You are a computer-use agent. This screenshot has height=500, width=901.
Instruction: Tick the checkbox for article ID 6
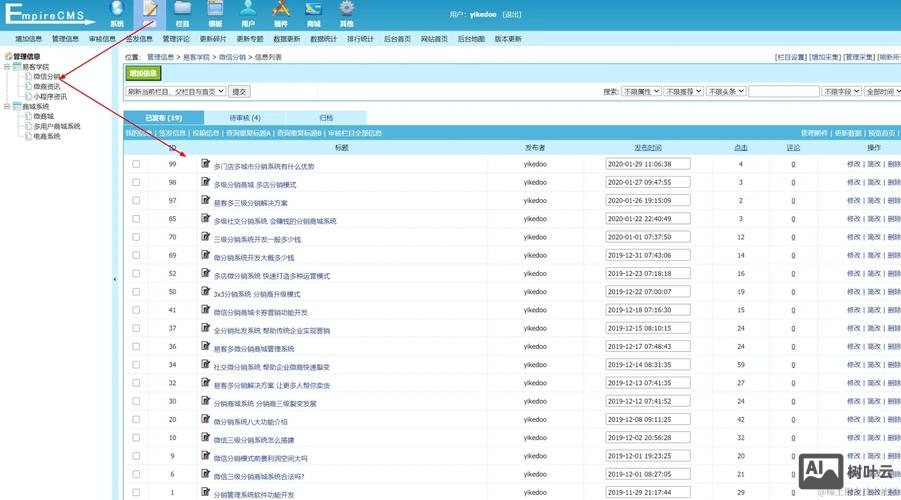pos(136,474)
